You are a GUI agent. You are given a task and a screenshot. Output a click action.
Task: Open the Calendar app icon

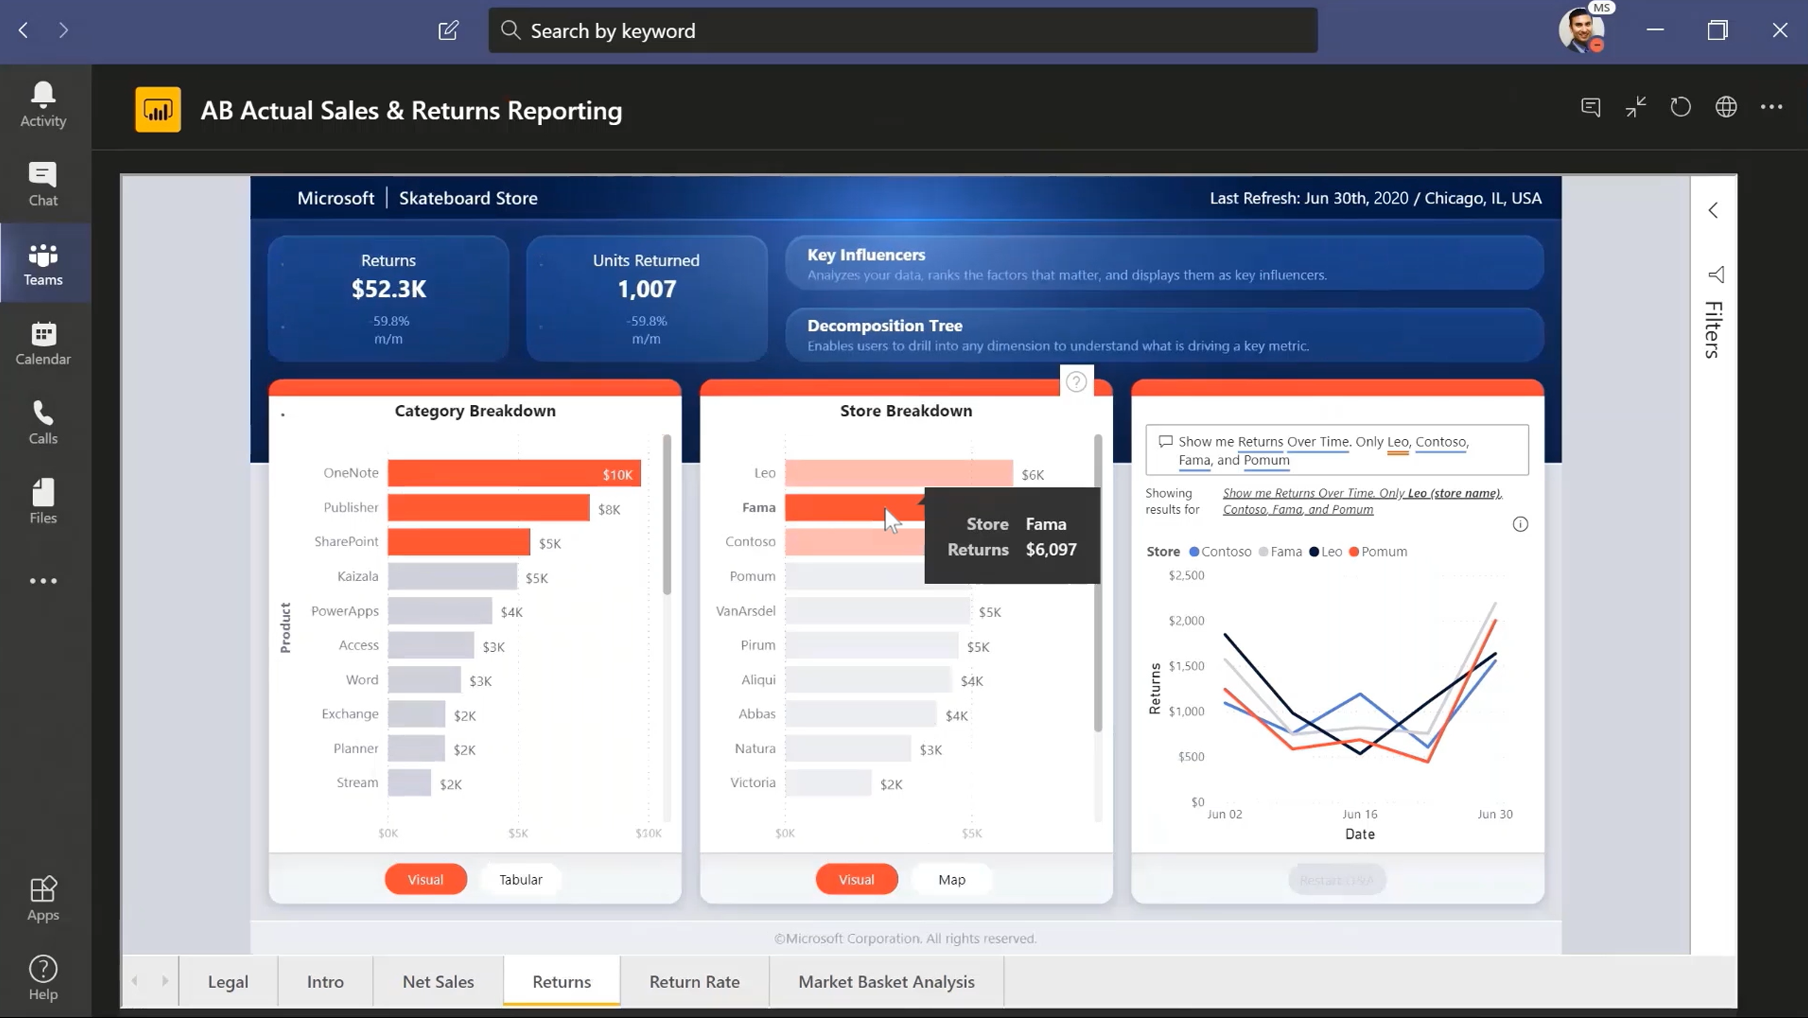pyautogui.click(x=43, y=343)
